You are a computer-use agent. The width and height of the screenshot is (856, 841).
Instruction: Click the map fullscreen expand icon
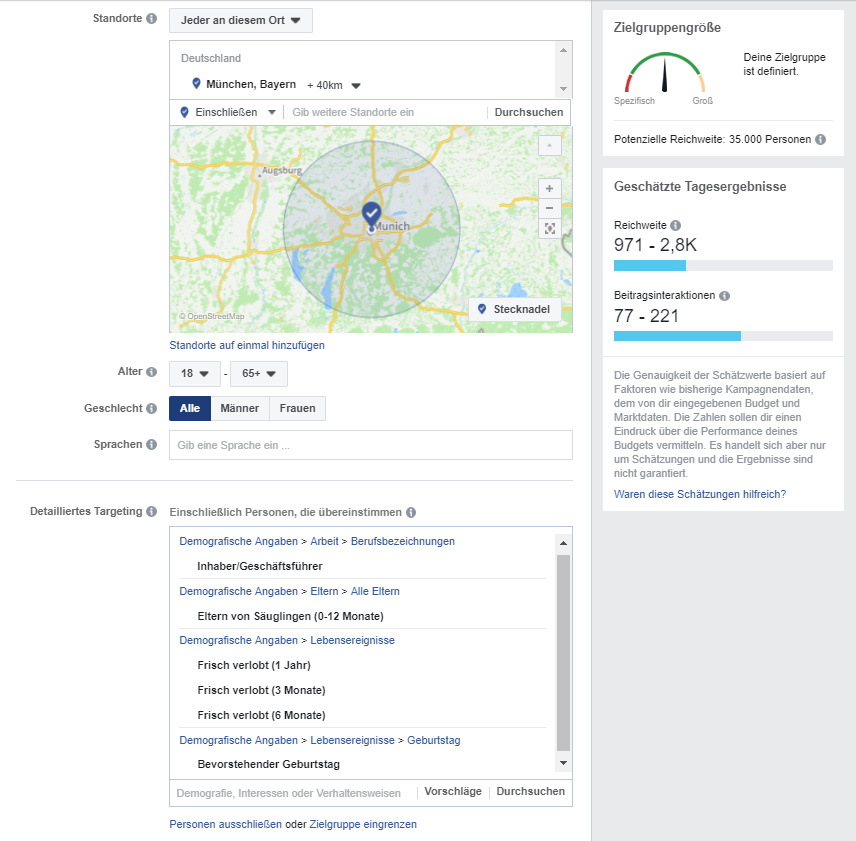click(549, 229)
